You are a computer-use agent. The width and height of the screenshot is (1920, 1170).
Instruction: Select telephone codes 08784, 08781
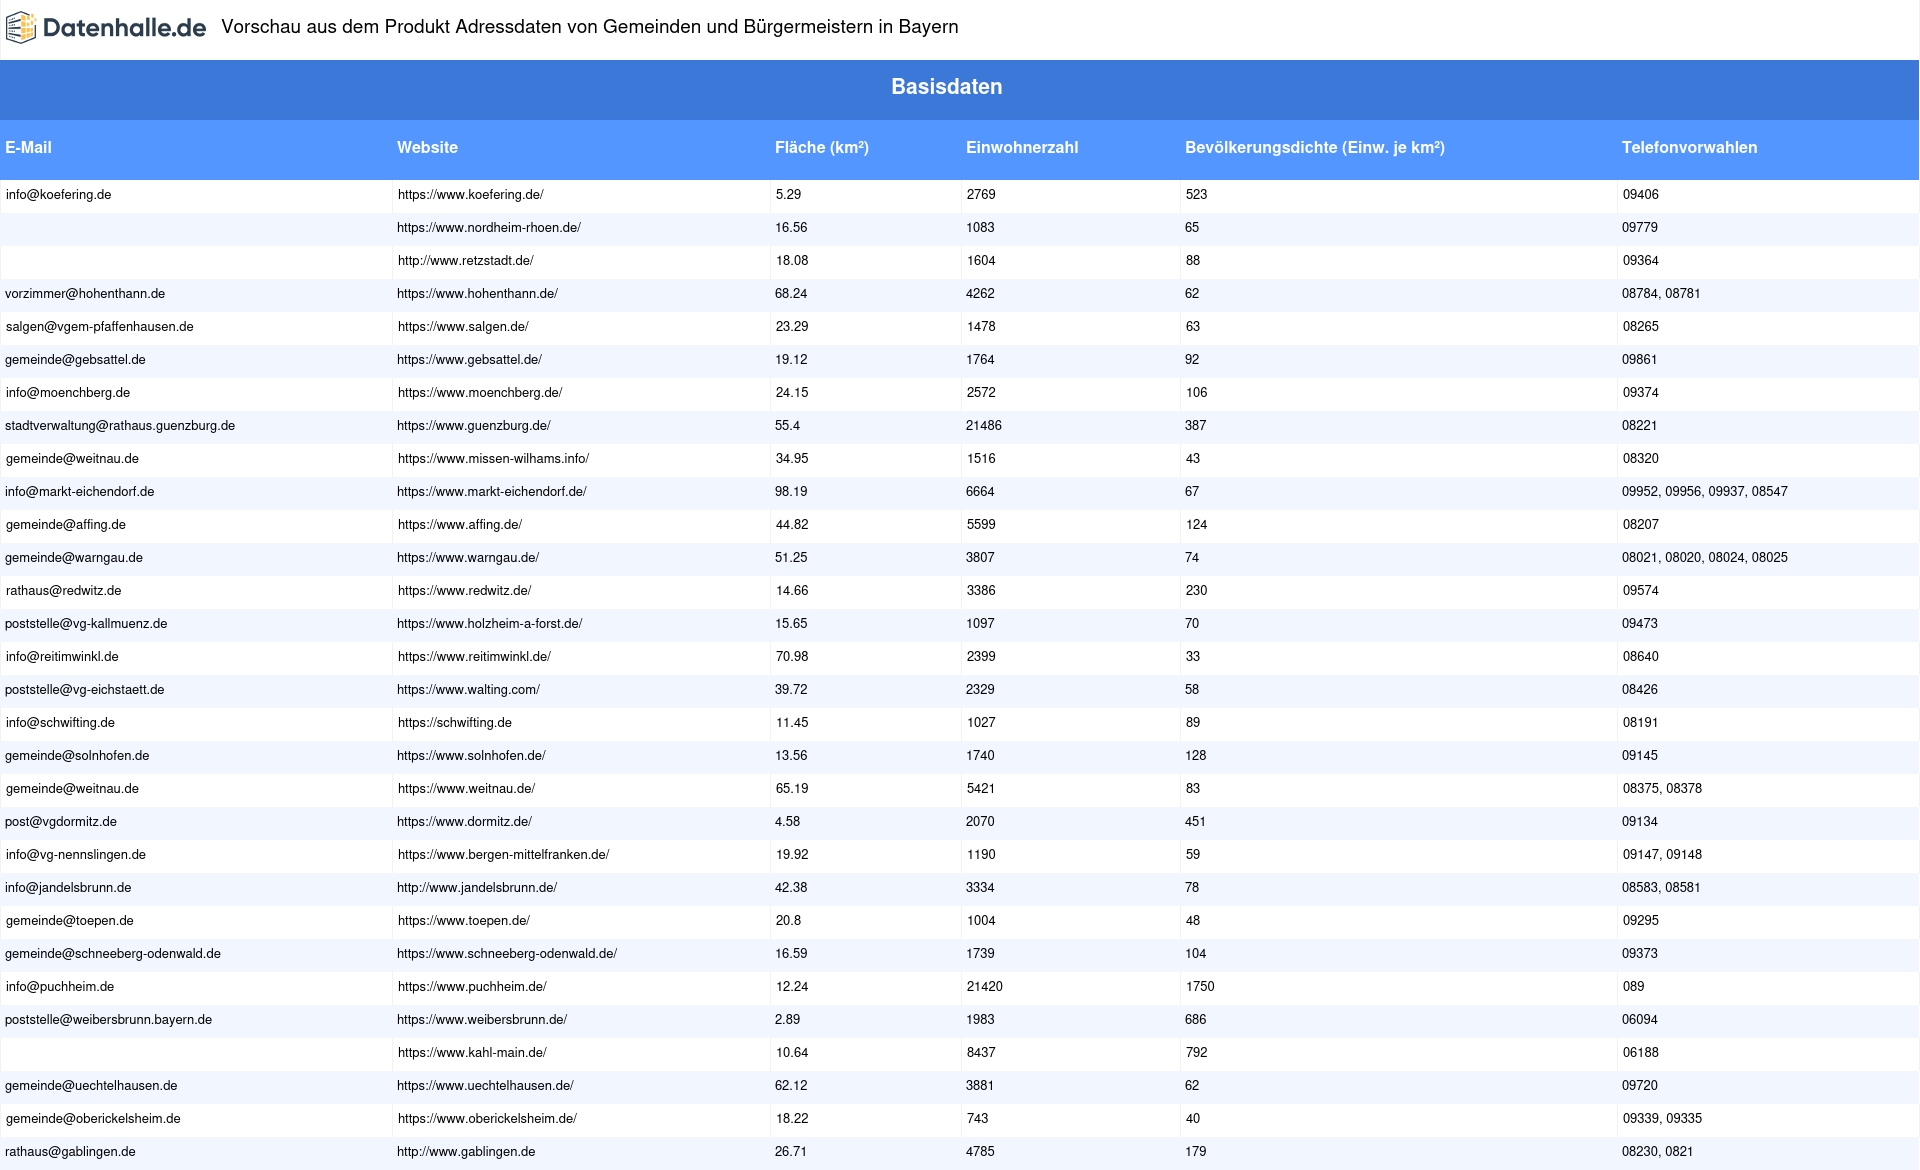1660,294
